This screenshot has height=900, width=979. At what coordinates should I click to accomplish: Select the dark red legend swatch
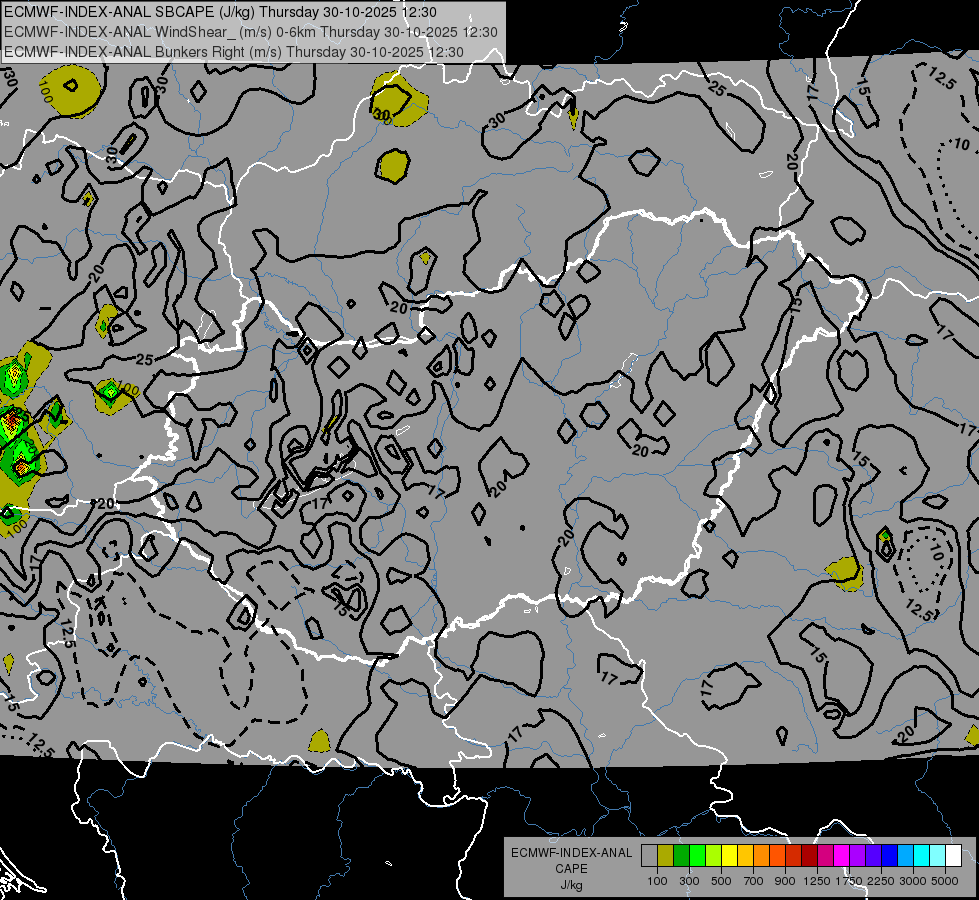point(810,855)
